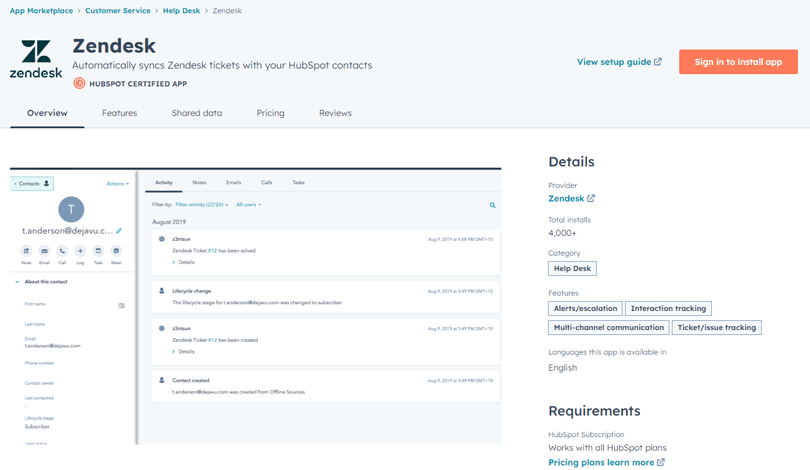810x470 pixels.
Task: Switch to the Overview tab
Action: tap(47, 113)
